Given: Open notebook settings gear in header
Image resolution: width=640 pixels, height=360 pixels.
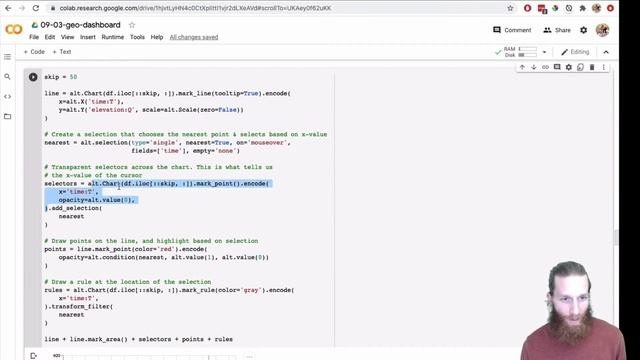Looking at the screenshot, I should pyautogui.click(x=584, y=30).
